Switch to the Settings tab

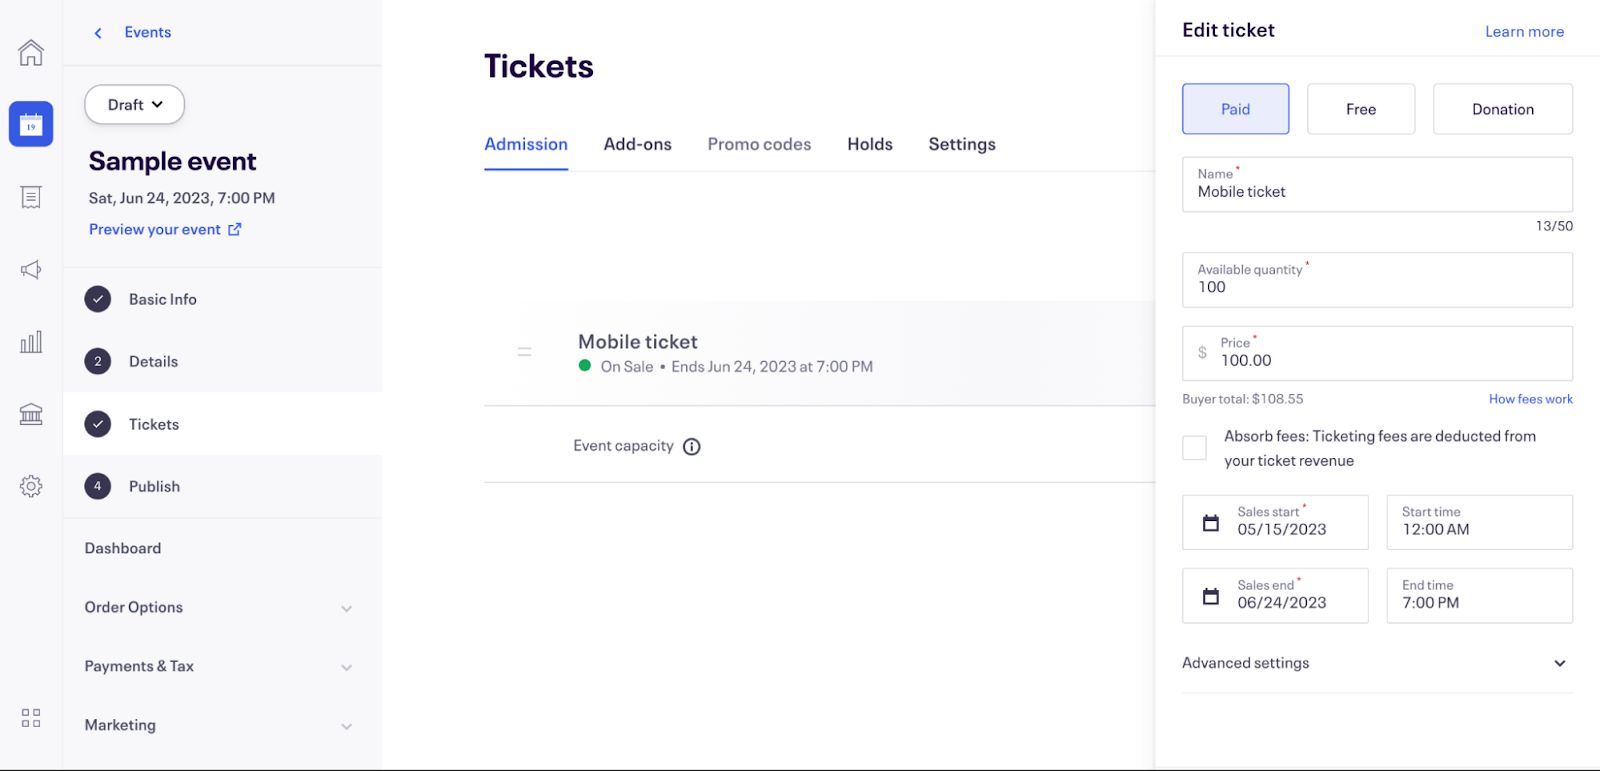962,144
